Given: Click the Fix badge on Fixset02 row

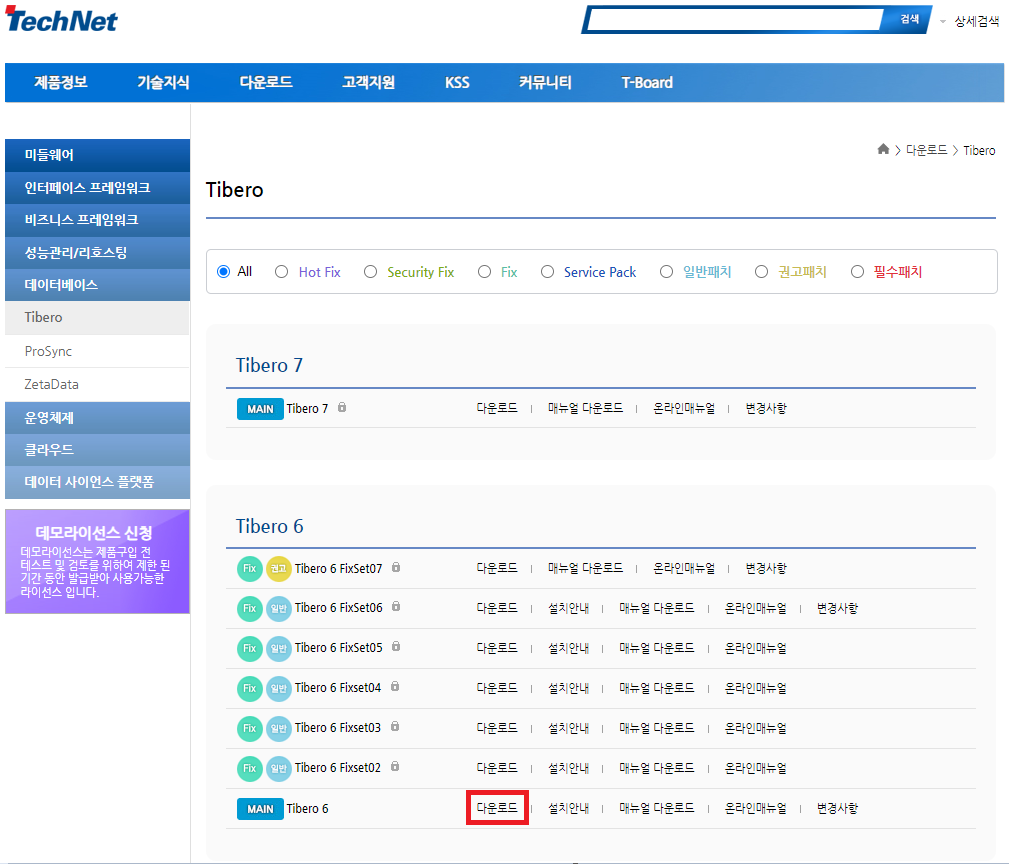Looking at the screenshot, I should tap(250, 768).
